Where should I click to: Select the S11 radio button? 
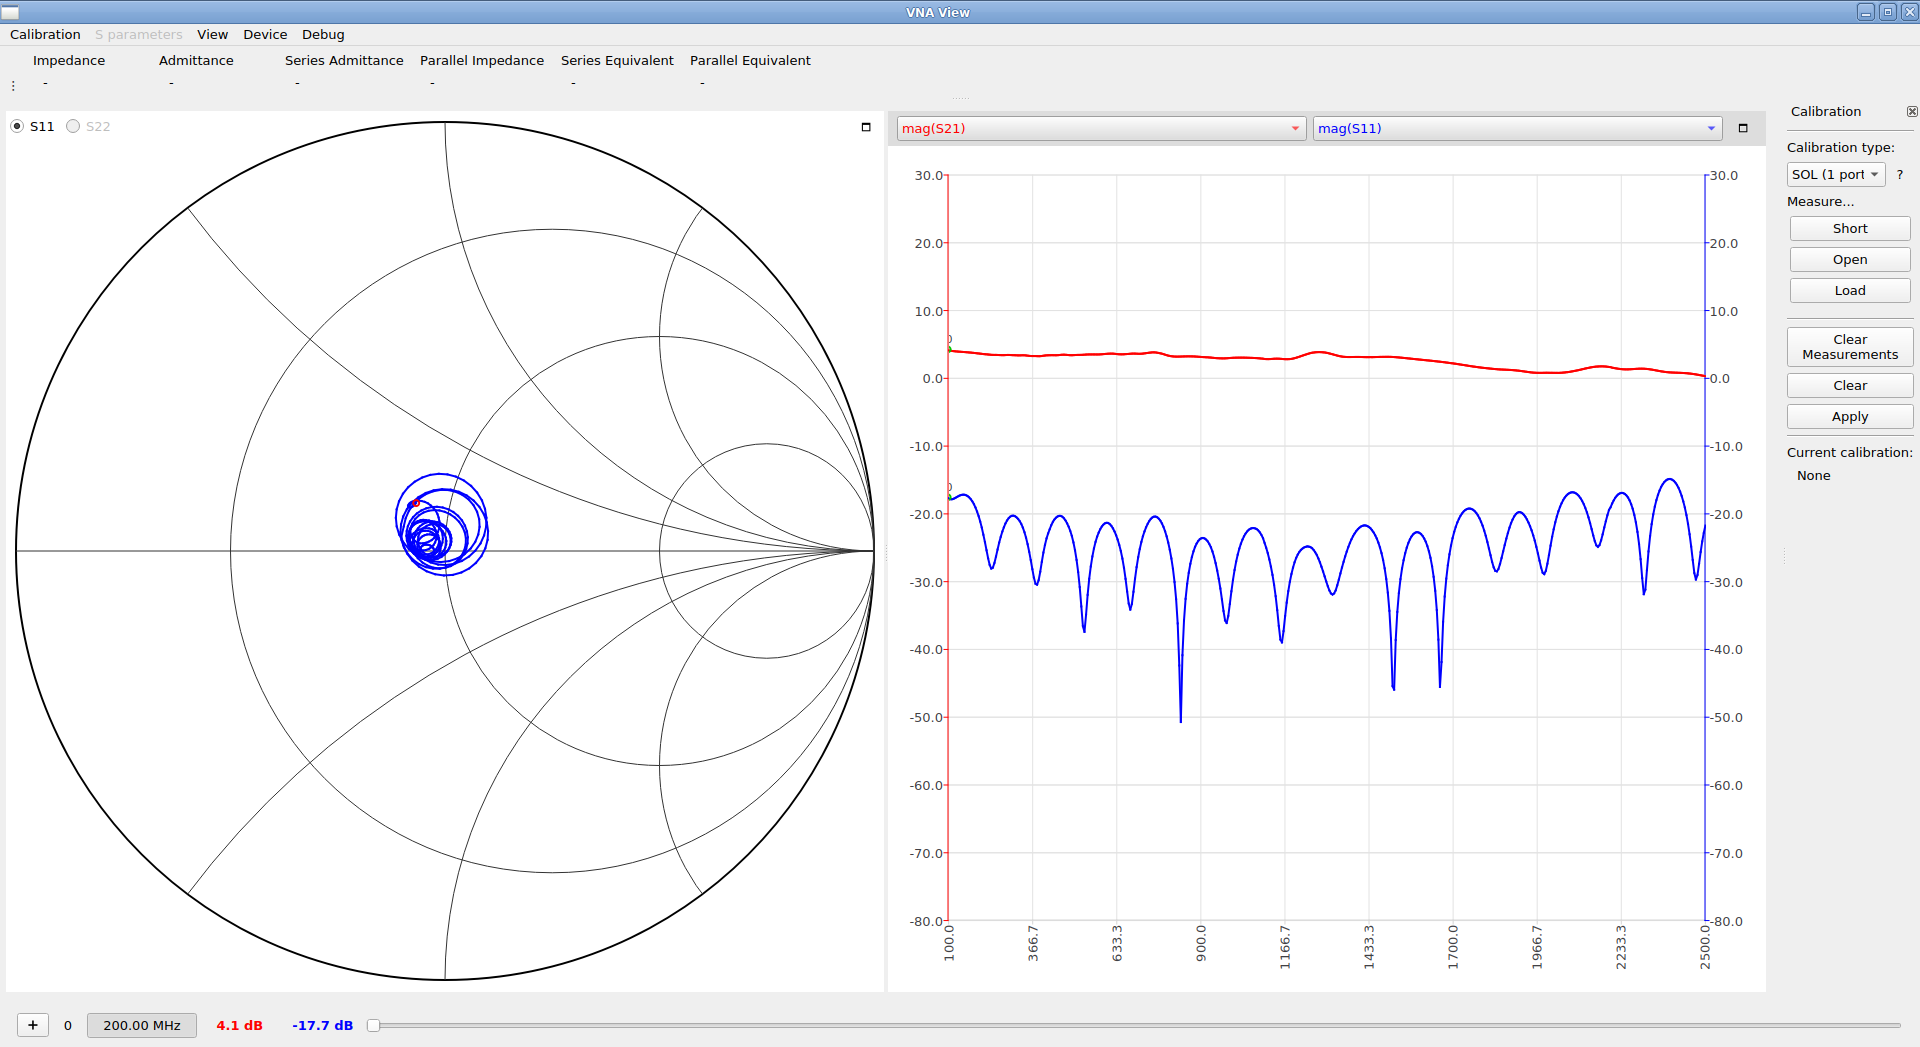(x=17, y=126)
